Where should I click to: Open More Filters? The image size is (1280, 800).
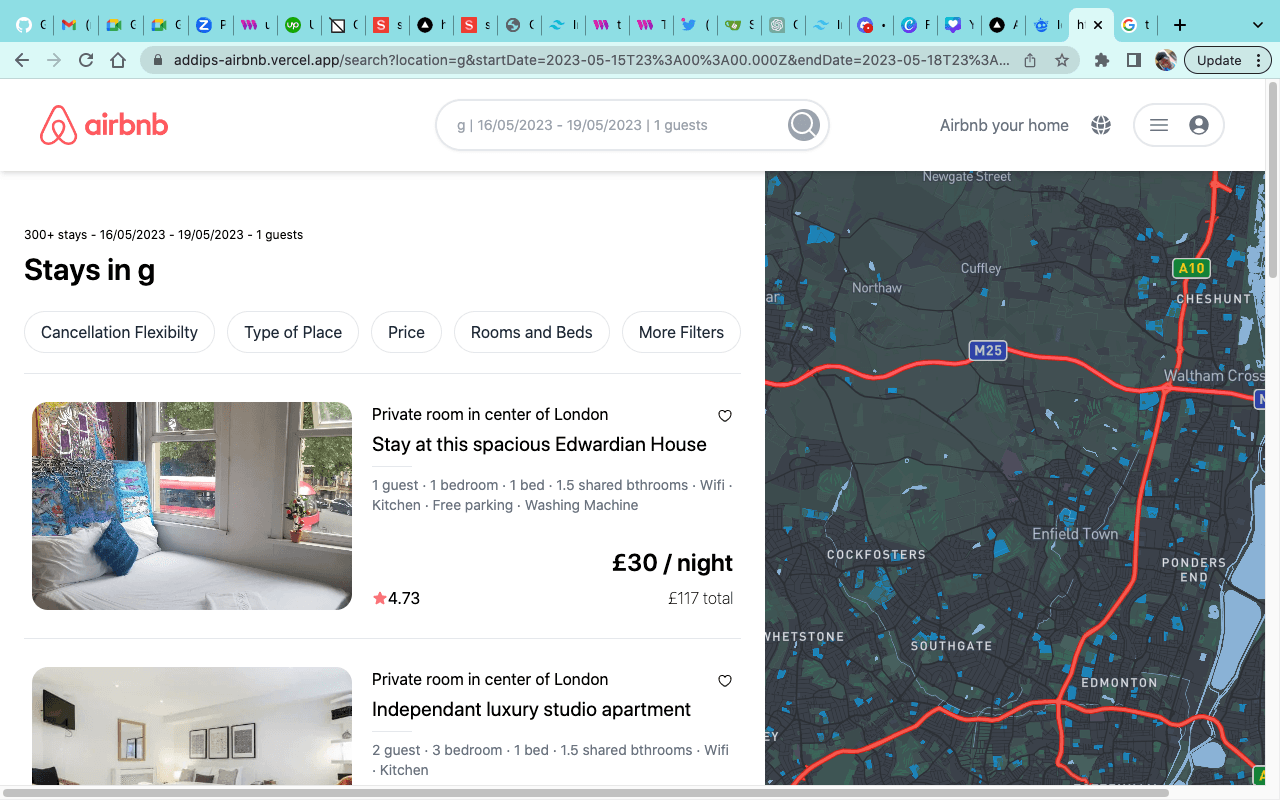click(x=681, y=332)
